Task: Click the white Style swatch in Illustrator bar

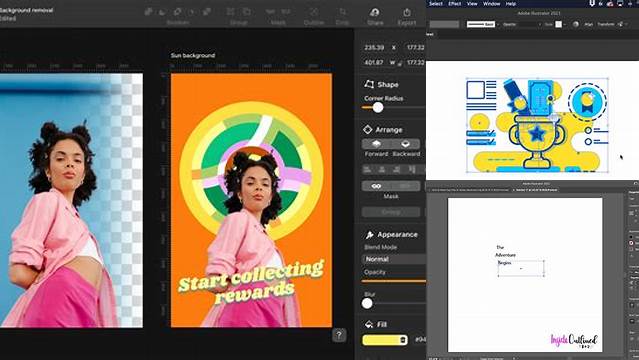Action: (559, 24)
